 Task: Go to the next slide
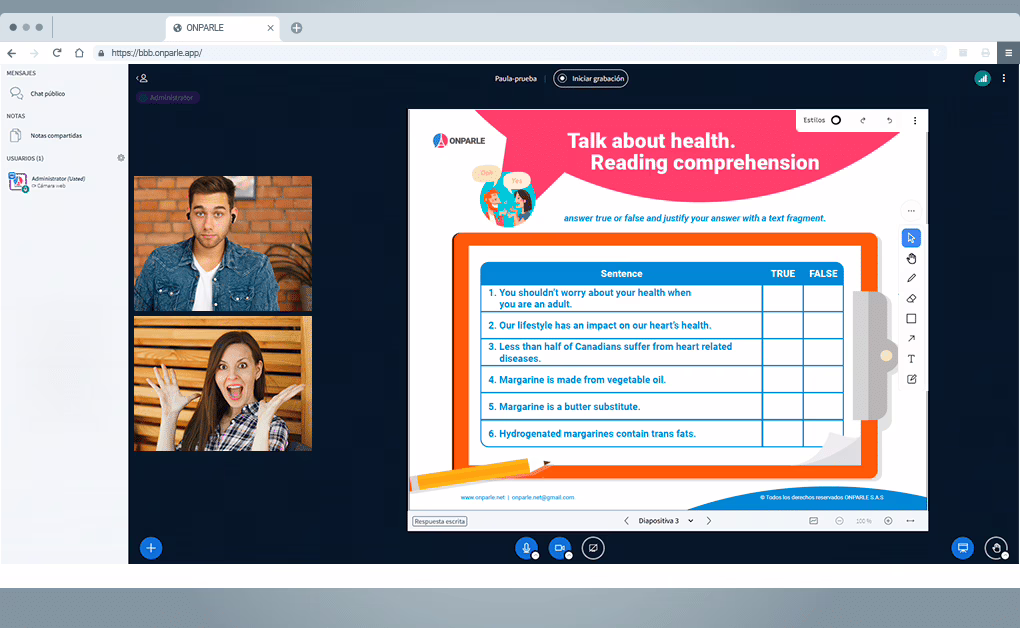pyautogui.click(x=709, y=521)
